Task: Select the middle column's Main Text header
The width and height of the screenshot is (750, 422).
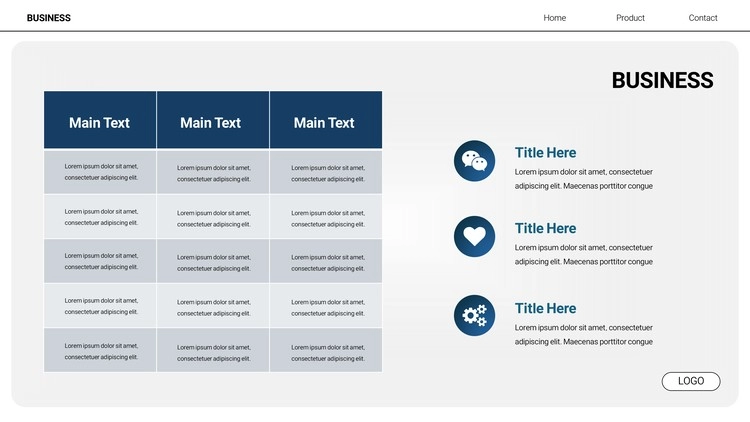Action: click(x=211, y=123)
